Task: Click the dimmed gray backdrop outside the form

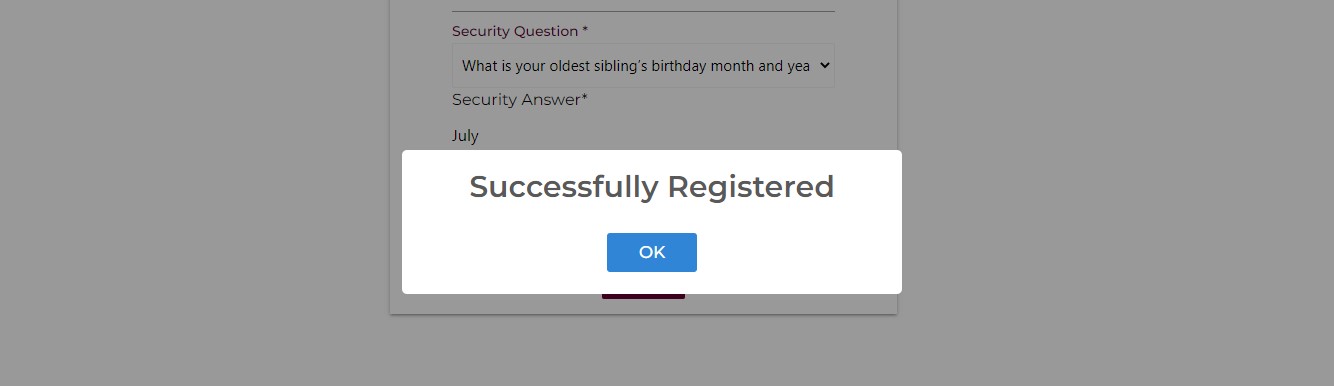Action: (1100, 200)
